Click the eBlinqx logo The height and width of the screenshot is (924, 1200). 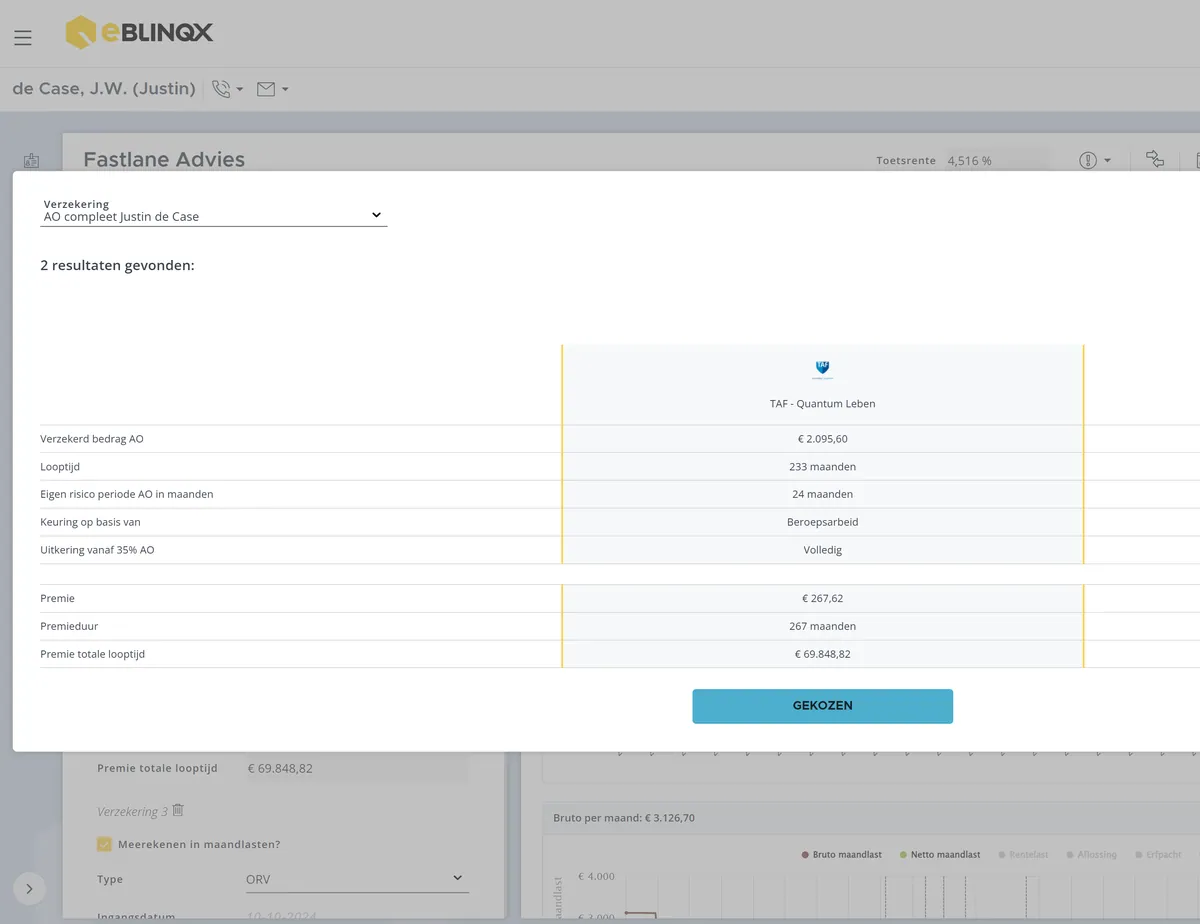[139, 33]
